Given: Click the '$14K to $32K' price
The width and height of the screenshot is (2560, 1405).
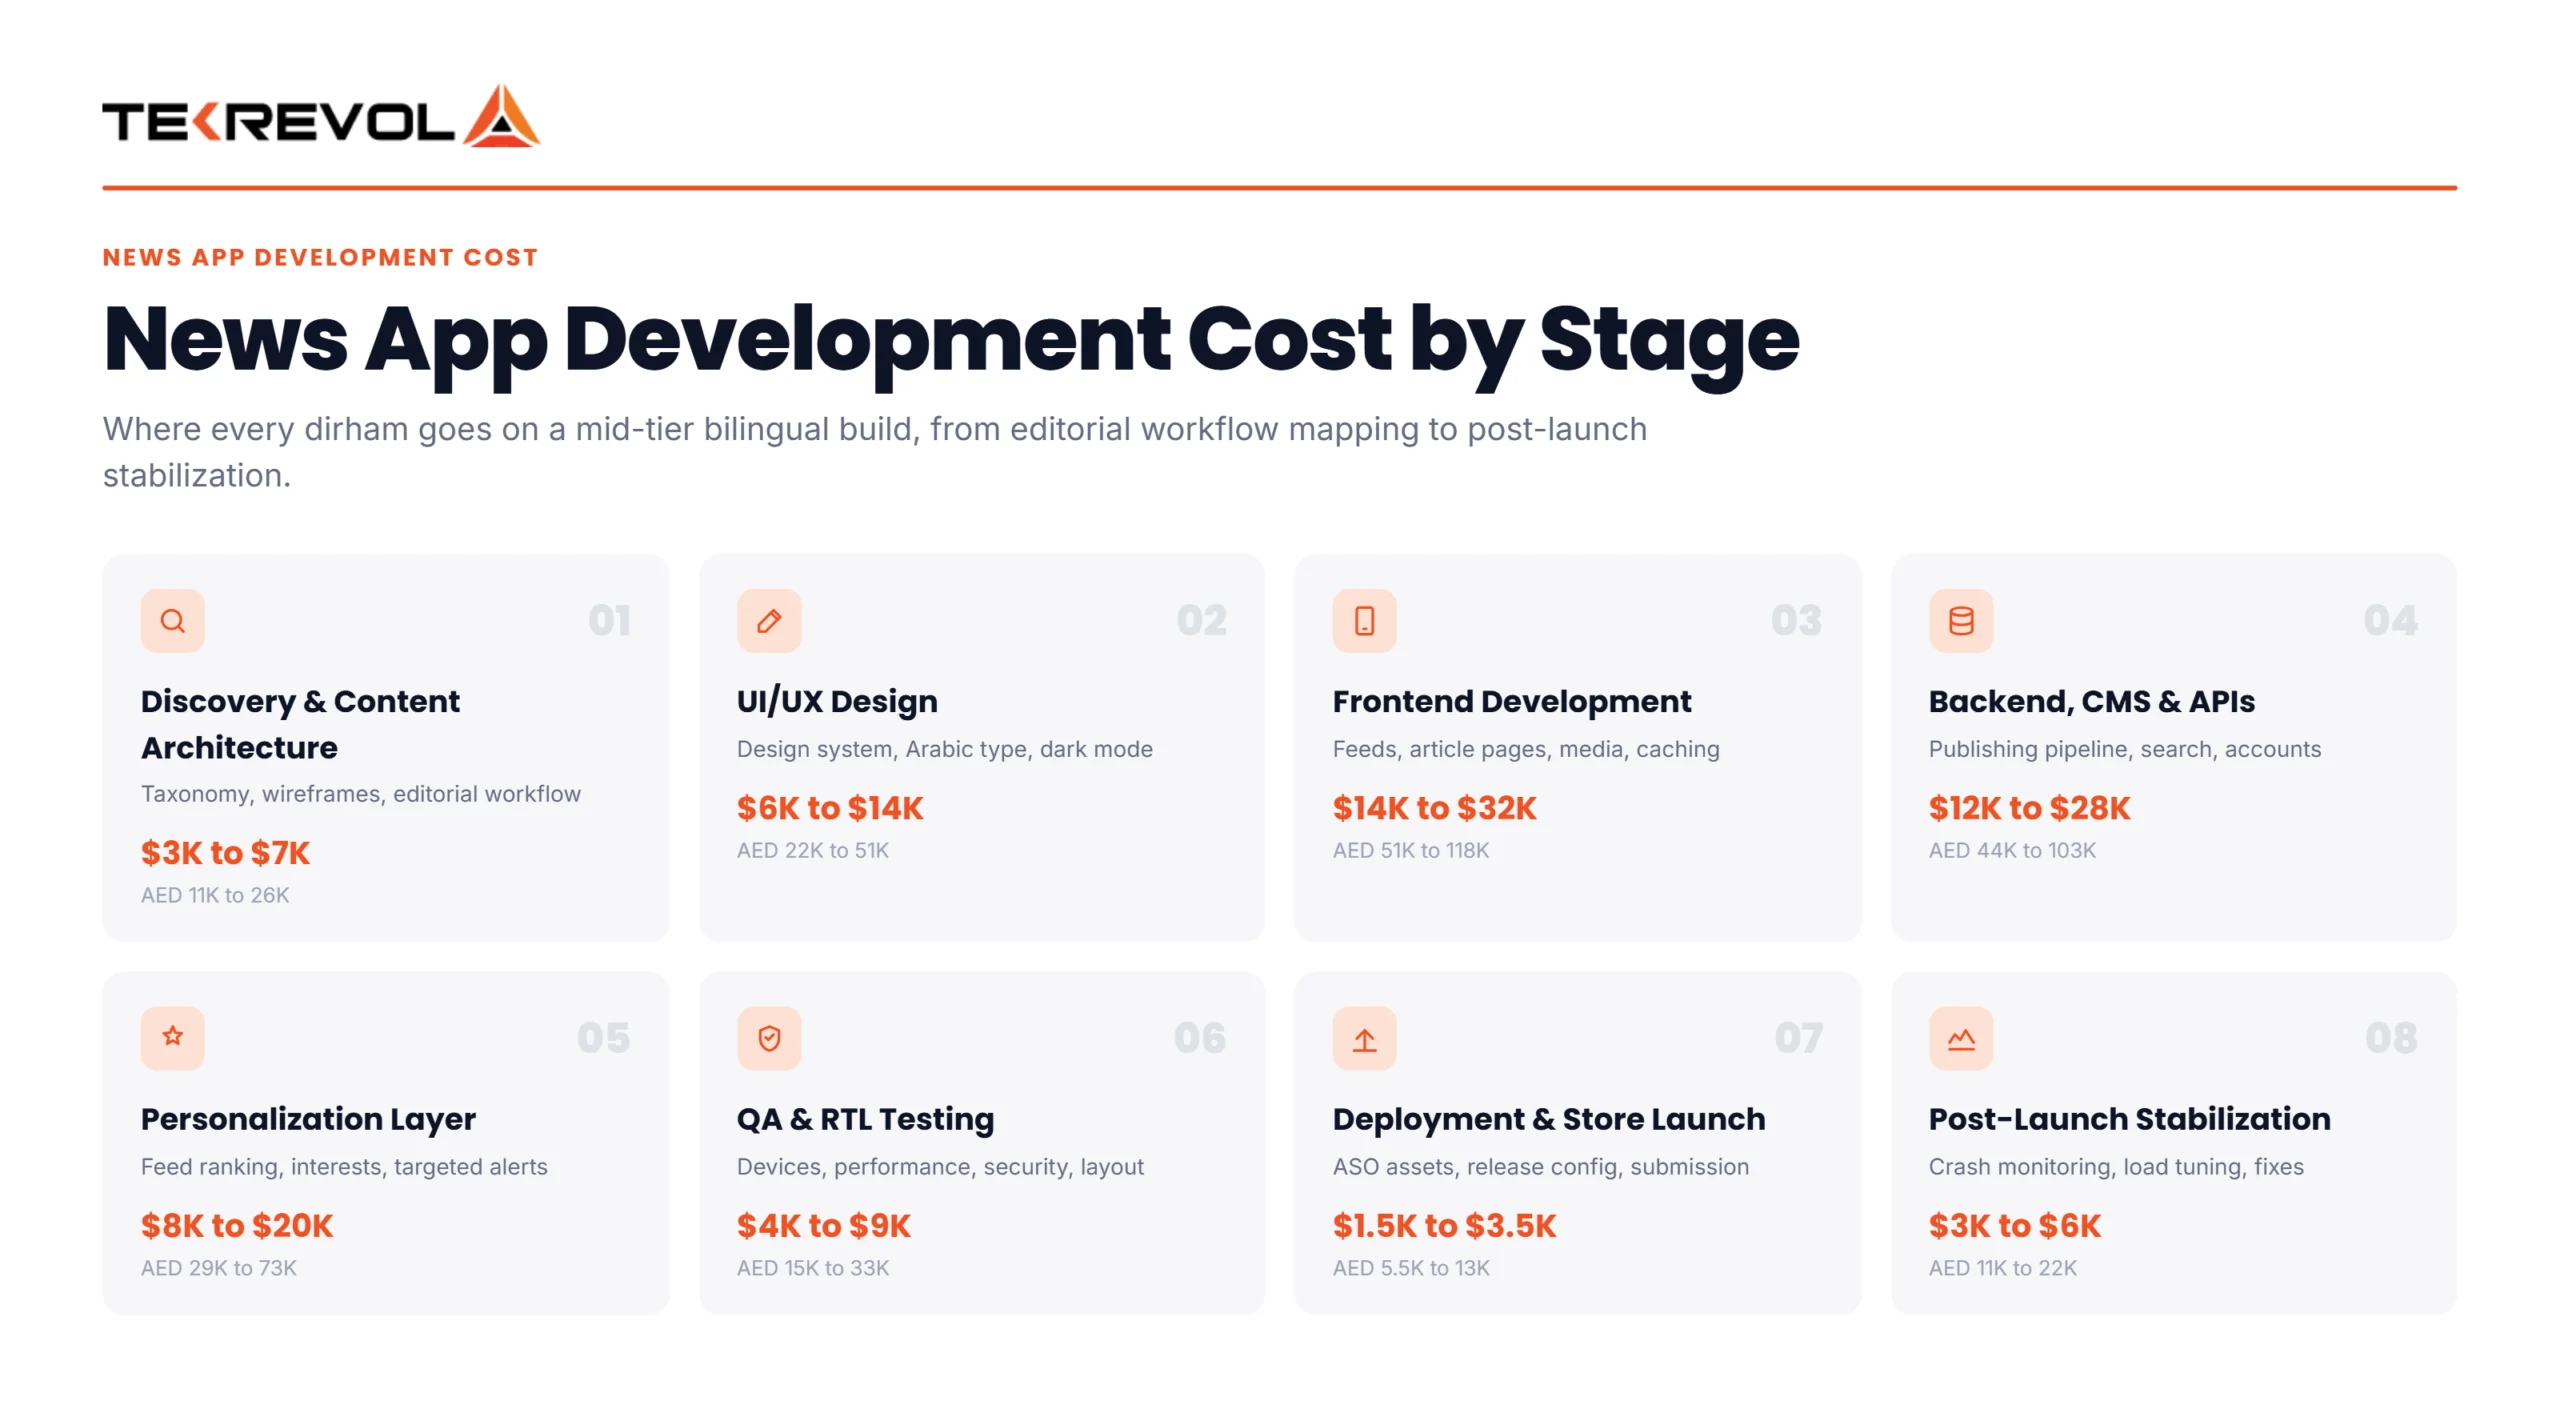Looking at the screenshot, I should [x=1434, y=808].
